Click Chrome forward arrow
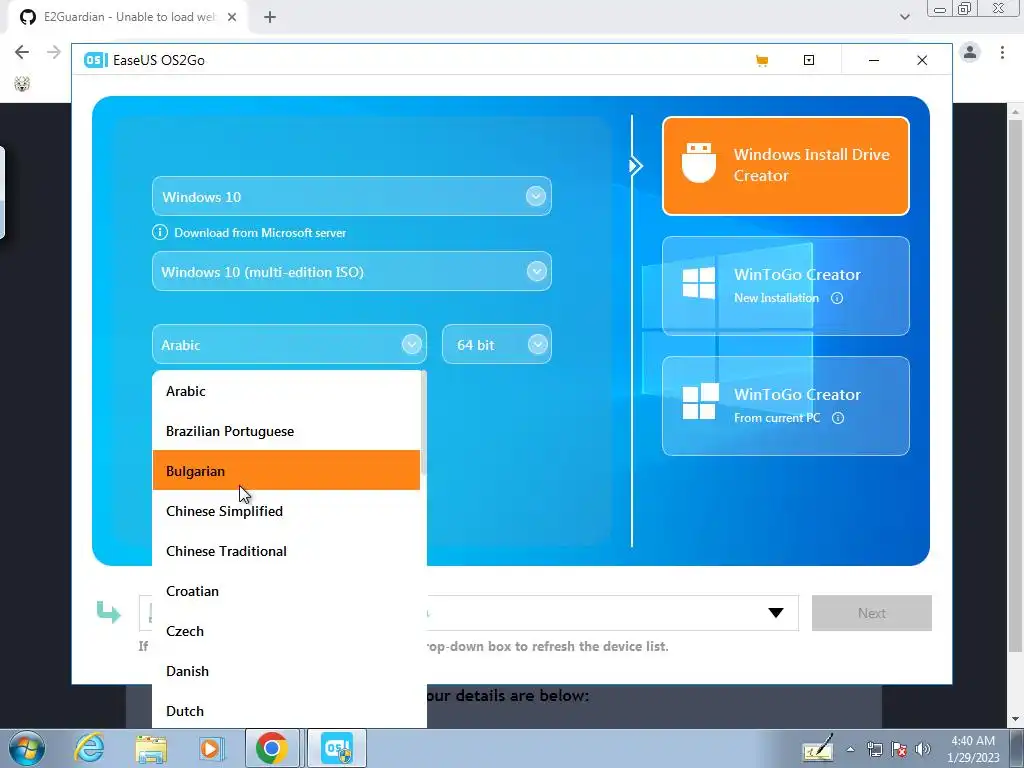The width and height of the screenshot is (1024, 768). point(54,52)
